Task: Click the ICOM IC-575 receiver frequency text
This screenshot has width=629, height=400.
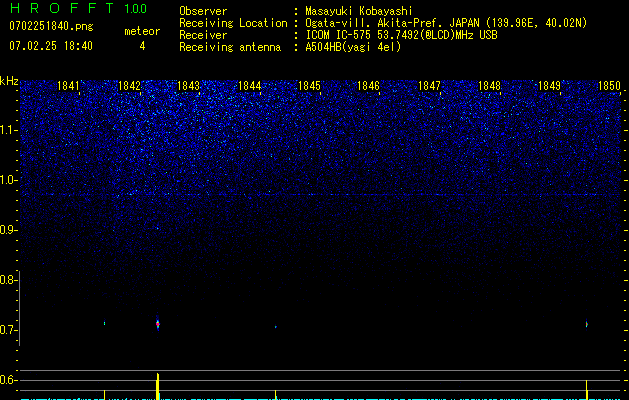Action: (401, 35)
